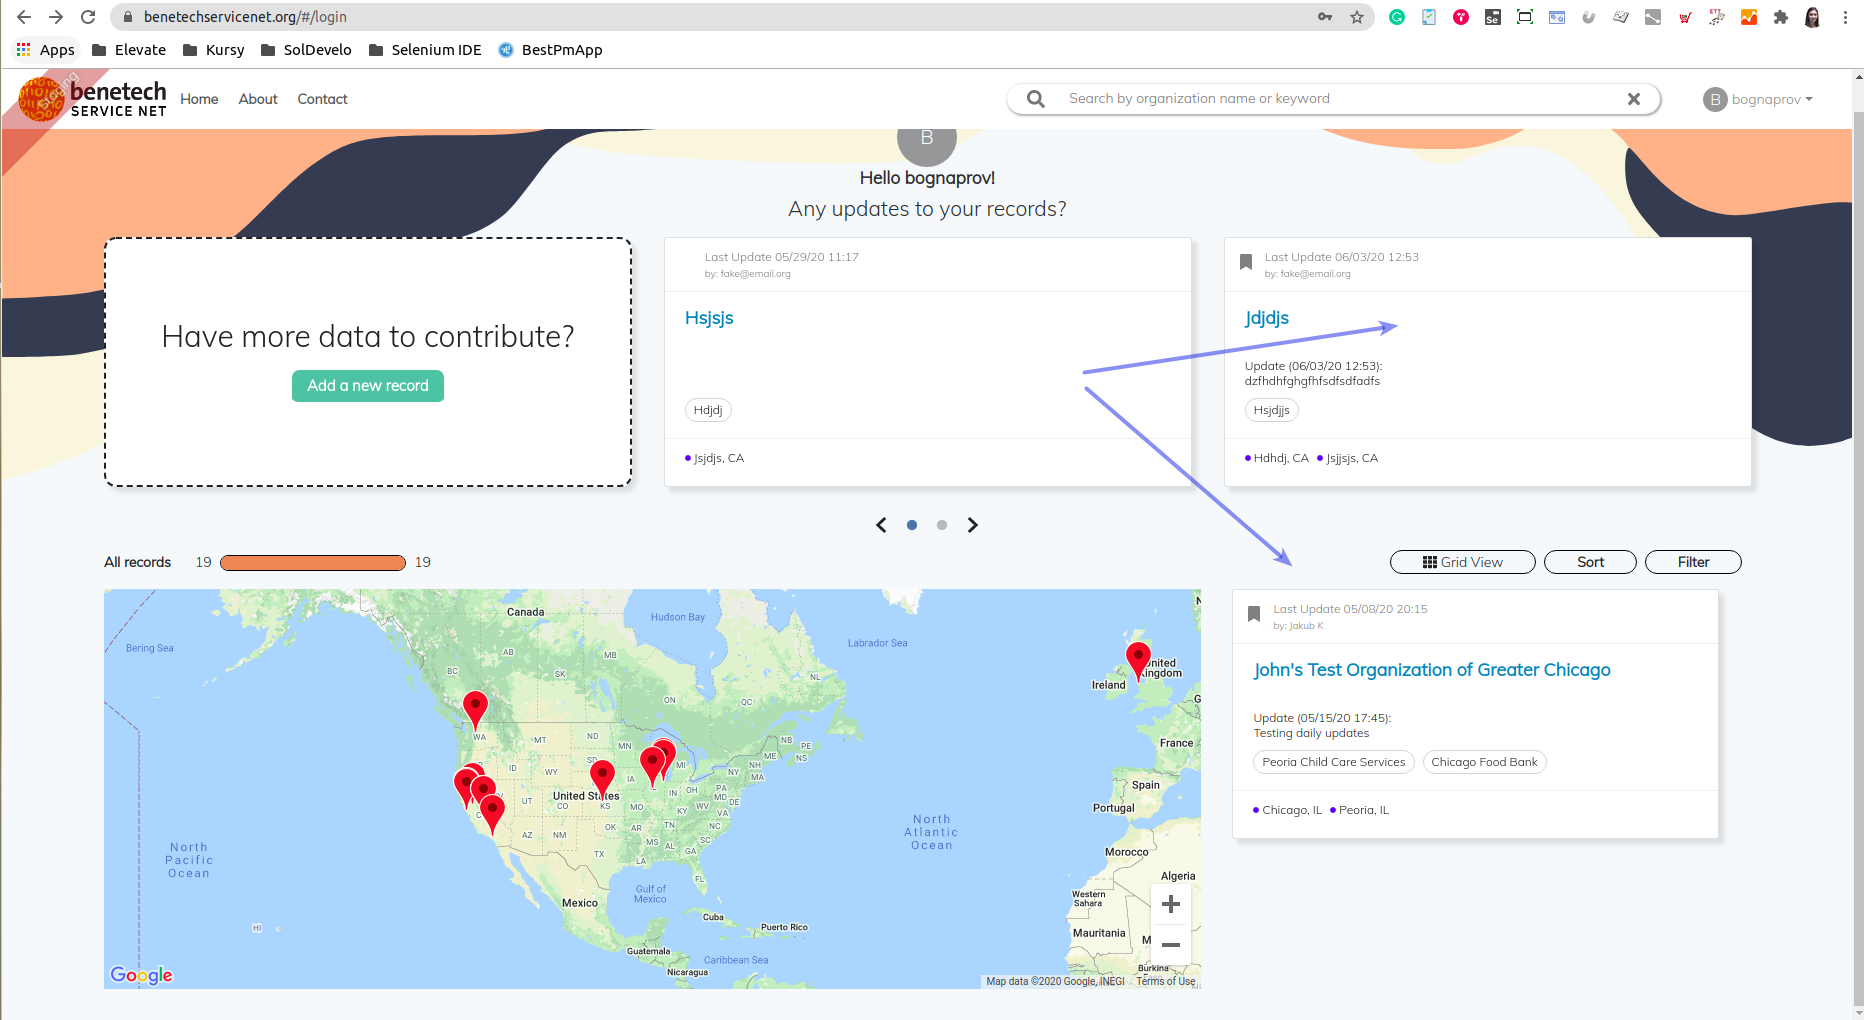Open John's Test Organization of Greater Chicago

click(x=1432, y=669)
